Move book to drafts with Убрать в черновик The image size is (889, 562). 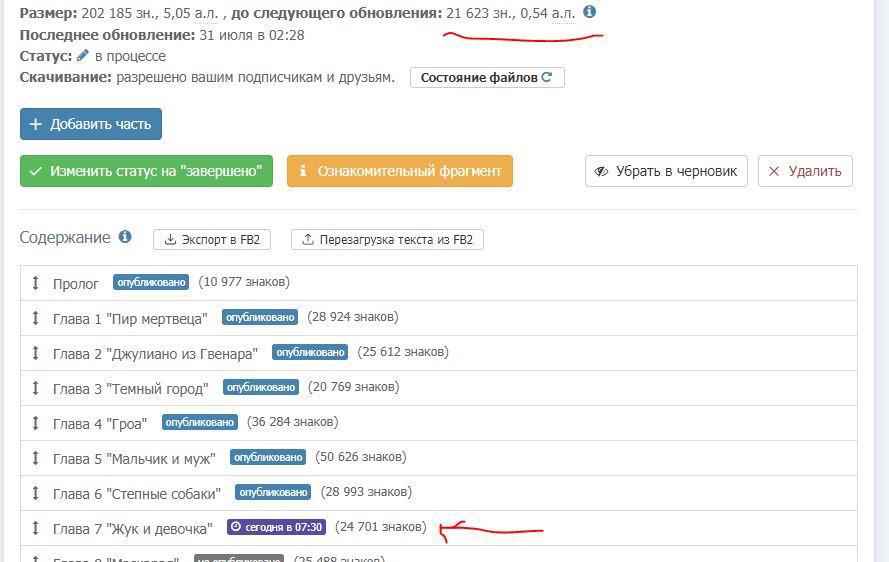click(x=666, y=171)
